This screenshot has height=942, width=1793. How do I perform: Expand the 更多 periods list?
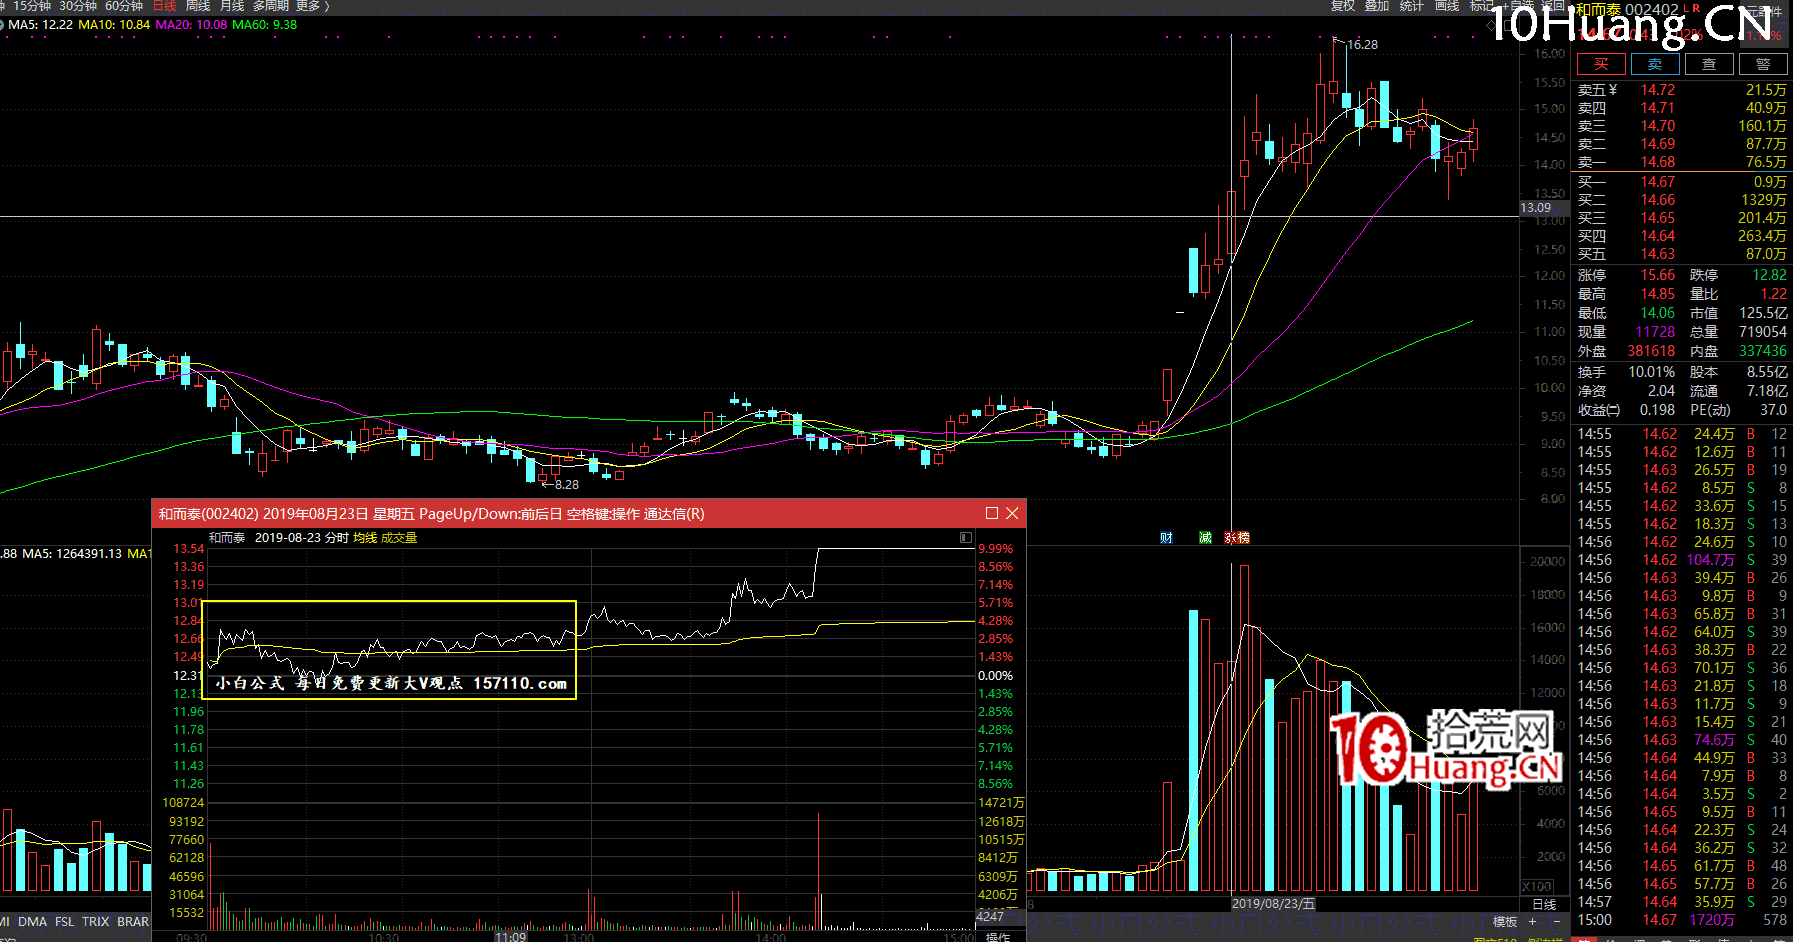(310, 6)
